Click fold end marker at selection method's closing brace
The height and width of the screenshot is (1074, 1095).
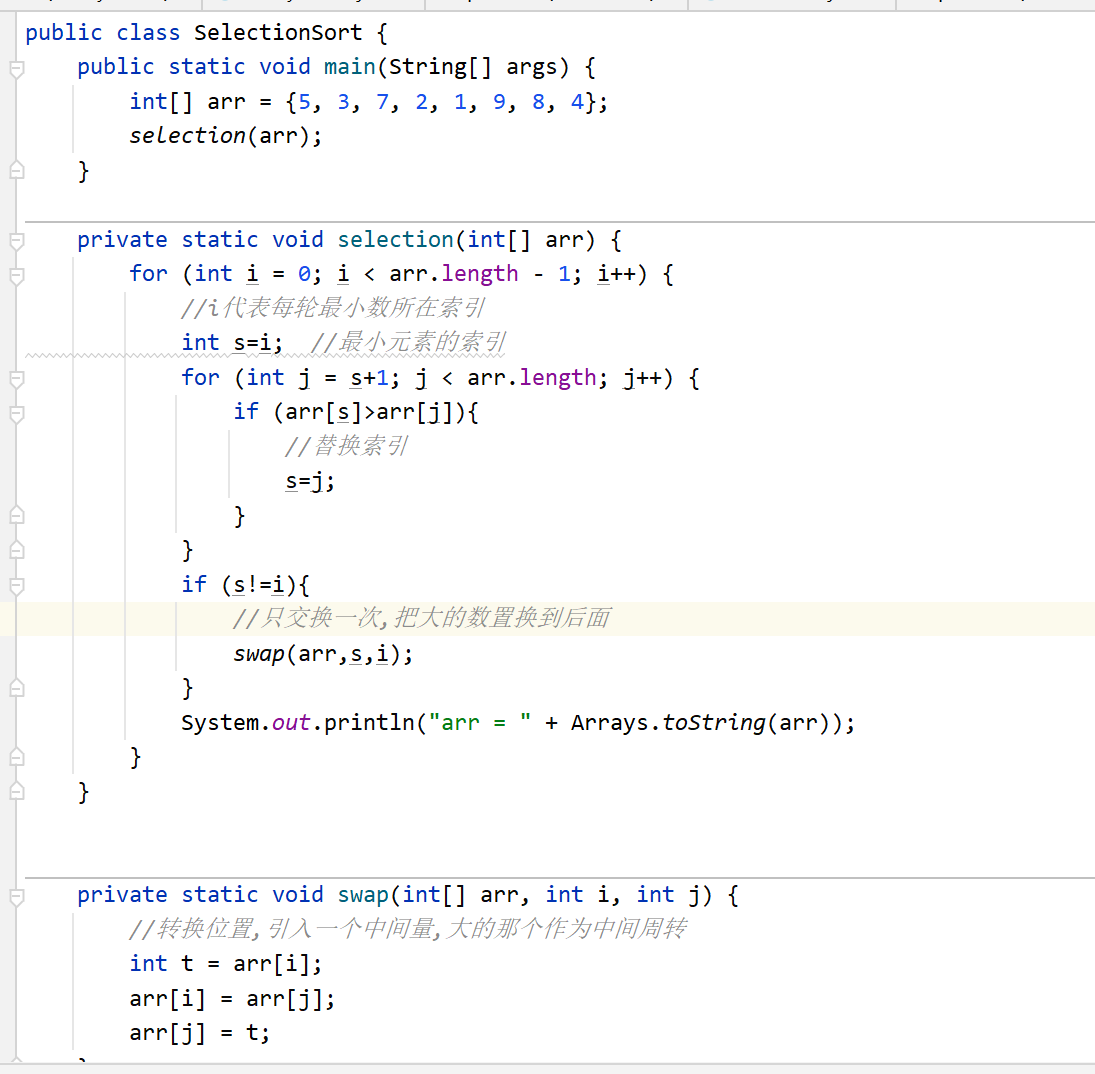coord(17,791)
